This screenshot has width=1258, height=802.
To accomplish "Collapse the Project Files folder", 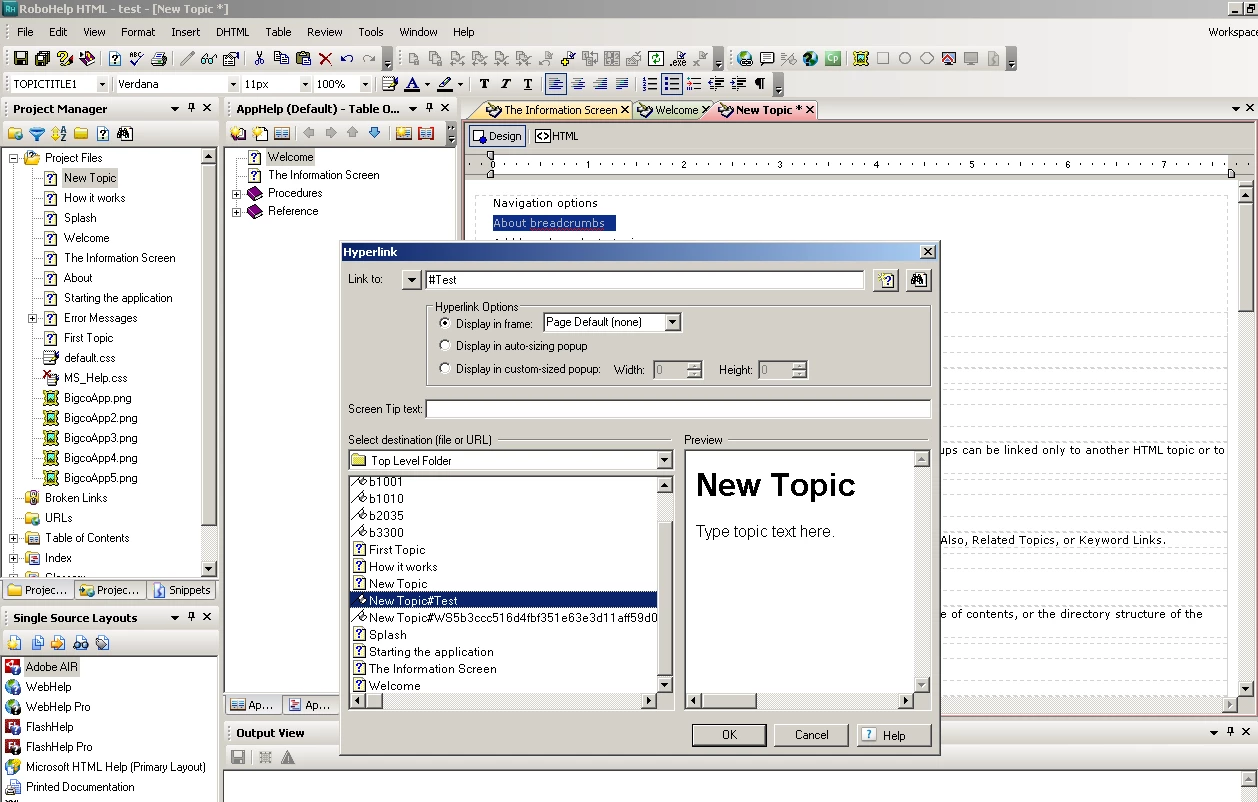I will point(14,158).
